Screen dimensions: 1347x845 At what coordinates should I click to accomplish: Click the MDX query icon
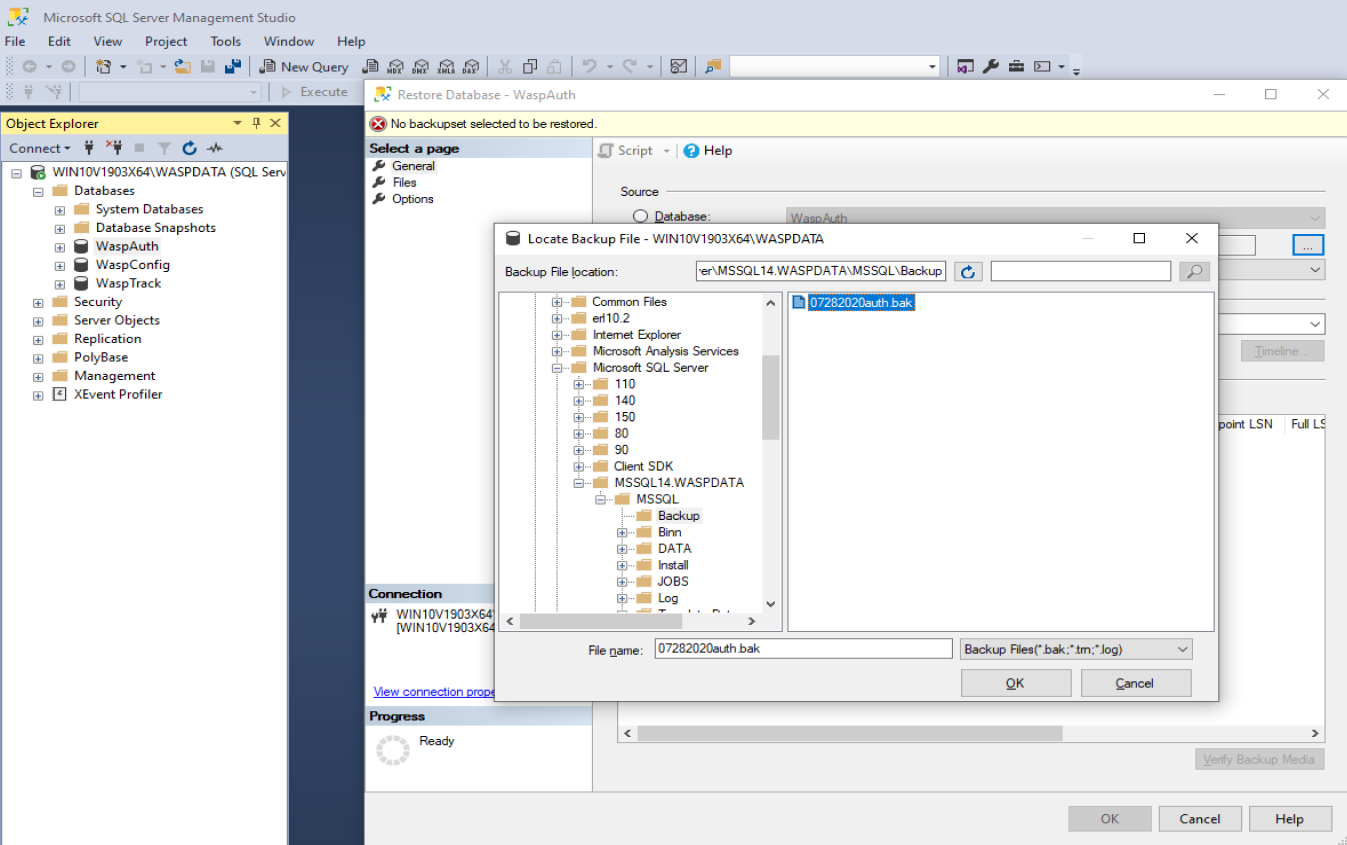click(x=395, y=66)
